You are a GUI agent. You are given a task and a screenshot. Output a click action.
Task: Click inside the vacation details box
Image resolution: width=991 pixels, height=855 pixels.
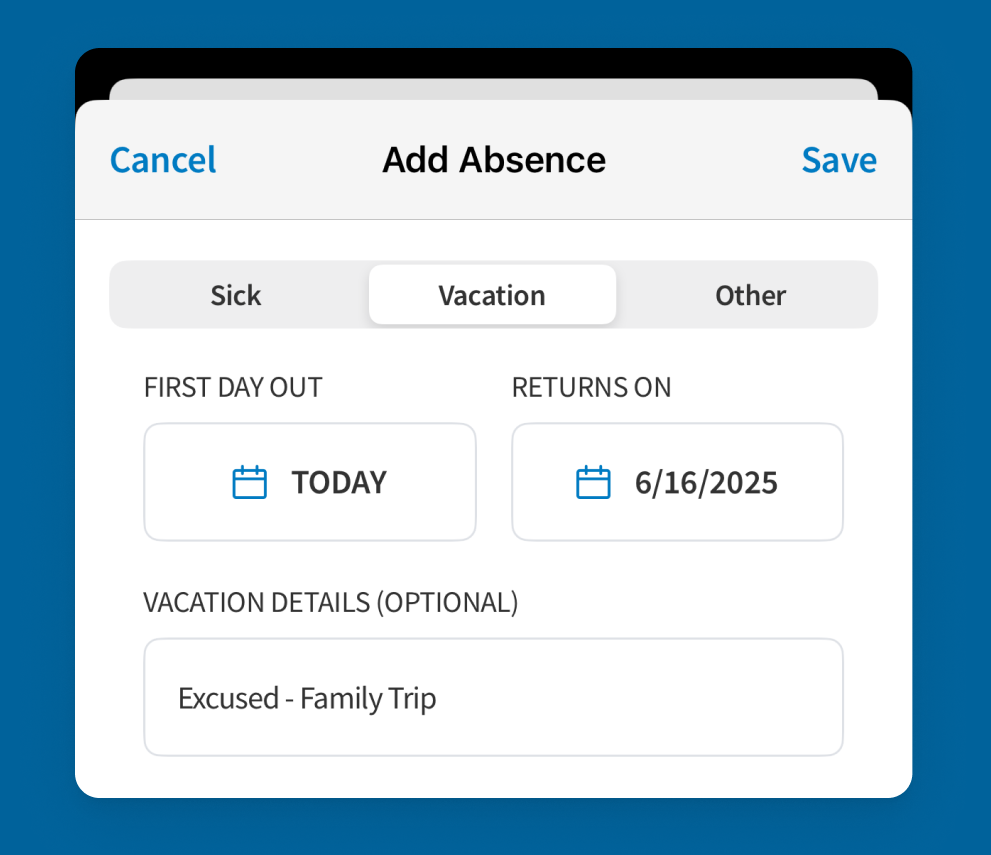[493, 697]
